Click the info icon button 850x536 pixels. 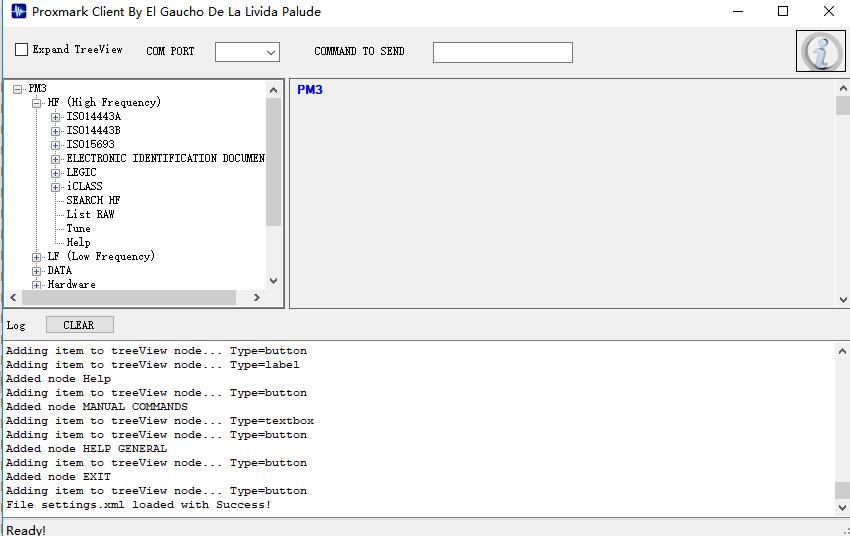[820, 51]
